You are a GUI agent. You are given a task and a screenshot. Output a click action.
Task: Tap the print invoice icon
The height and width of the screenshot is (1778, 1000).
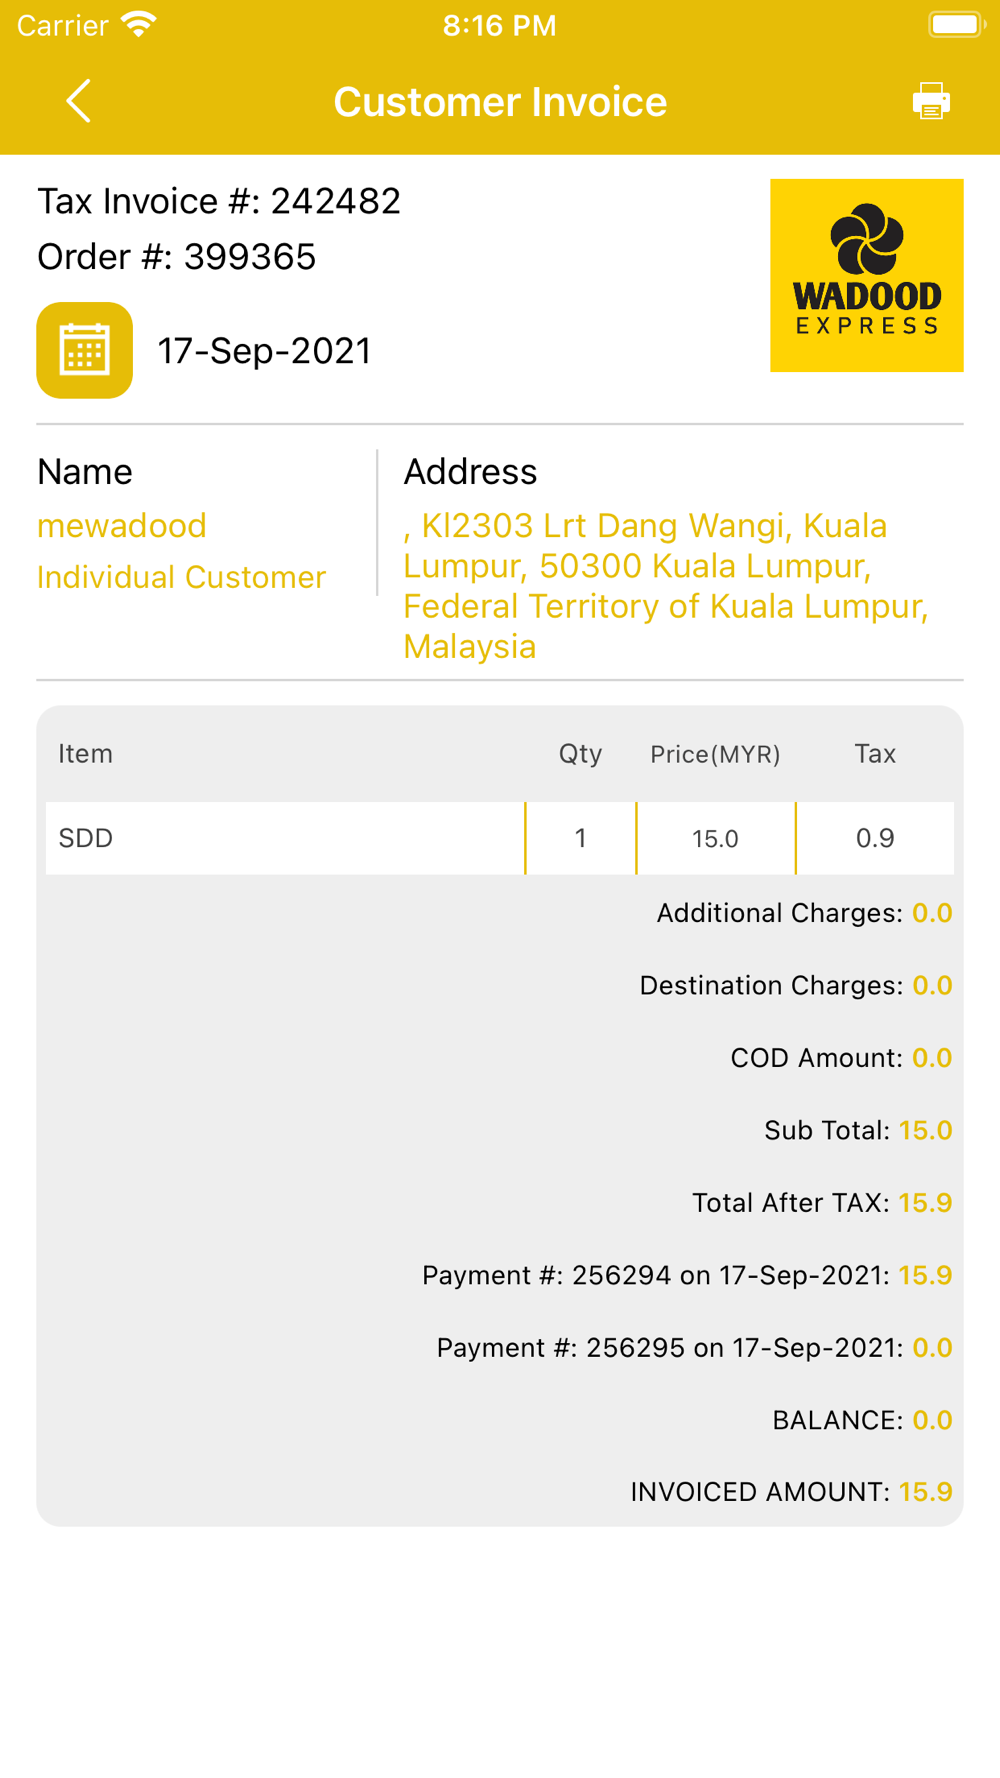pyautogui.click(x=931, y=101)
